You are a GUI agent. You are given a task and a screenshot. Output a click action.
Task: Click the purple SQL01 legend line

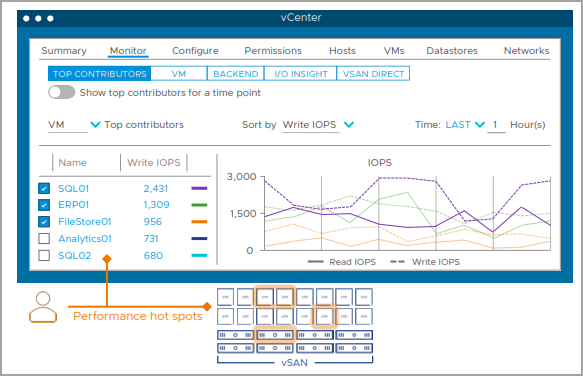199,189
